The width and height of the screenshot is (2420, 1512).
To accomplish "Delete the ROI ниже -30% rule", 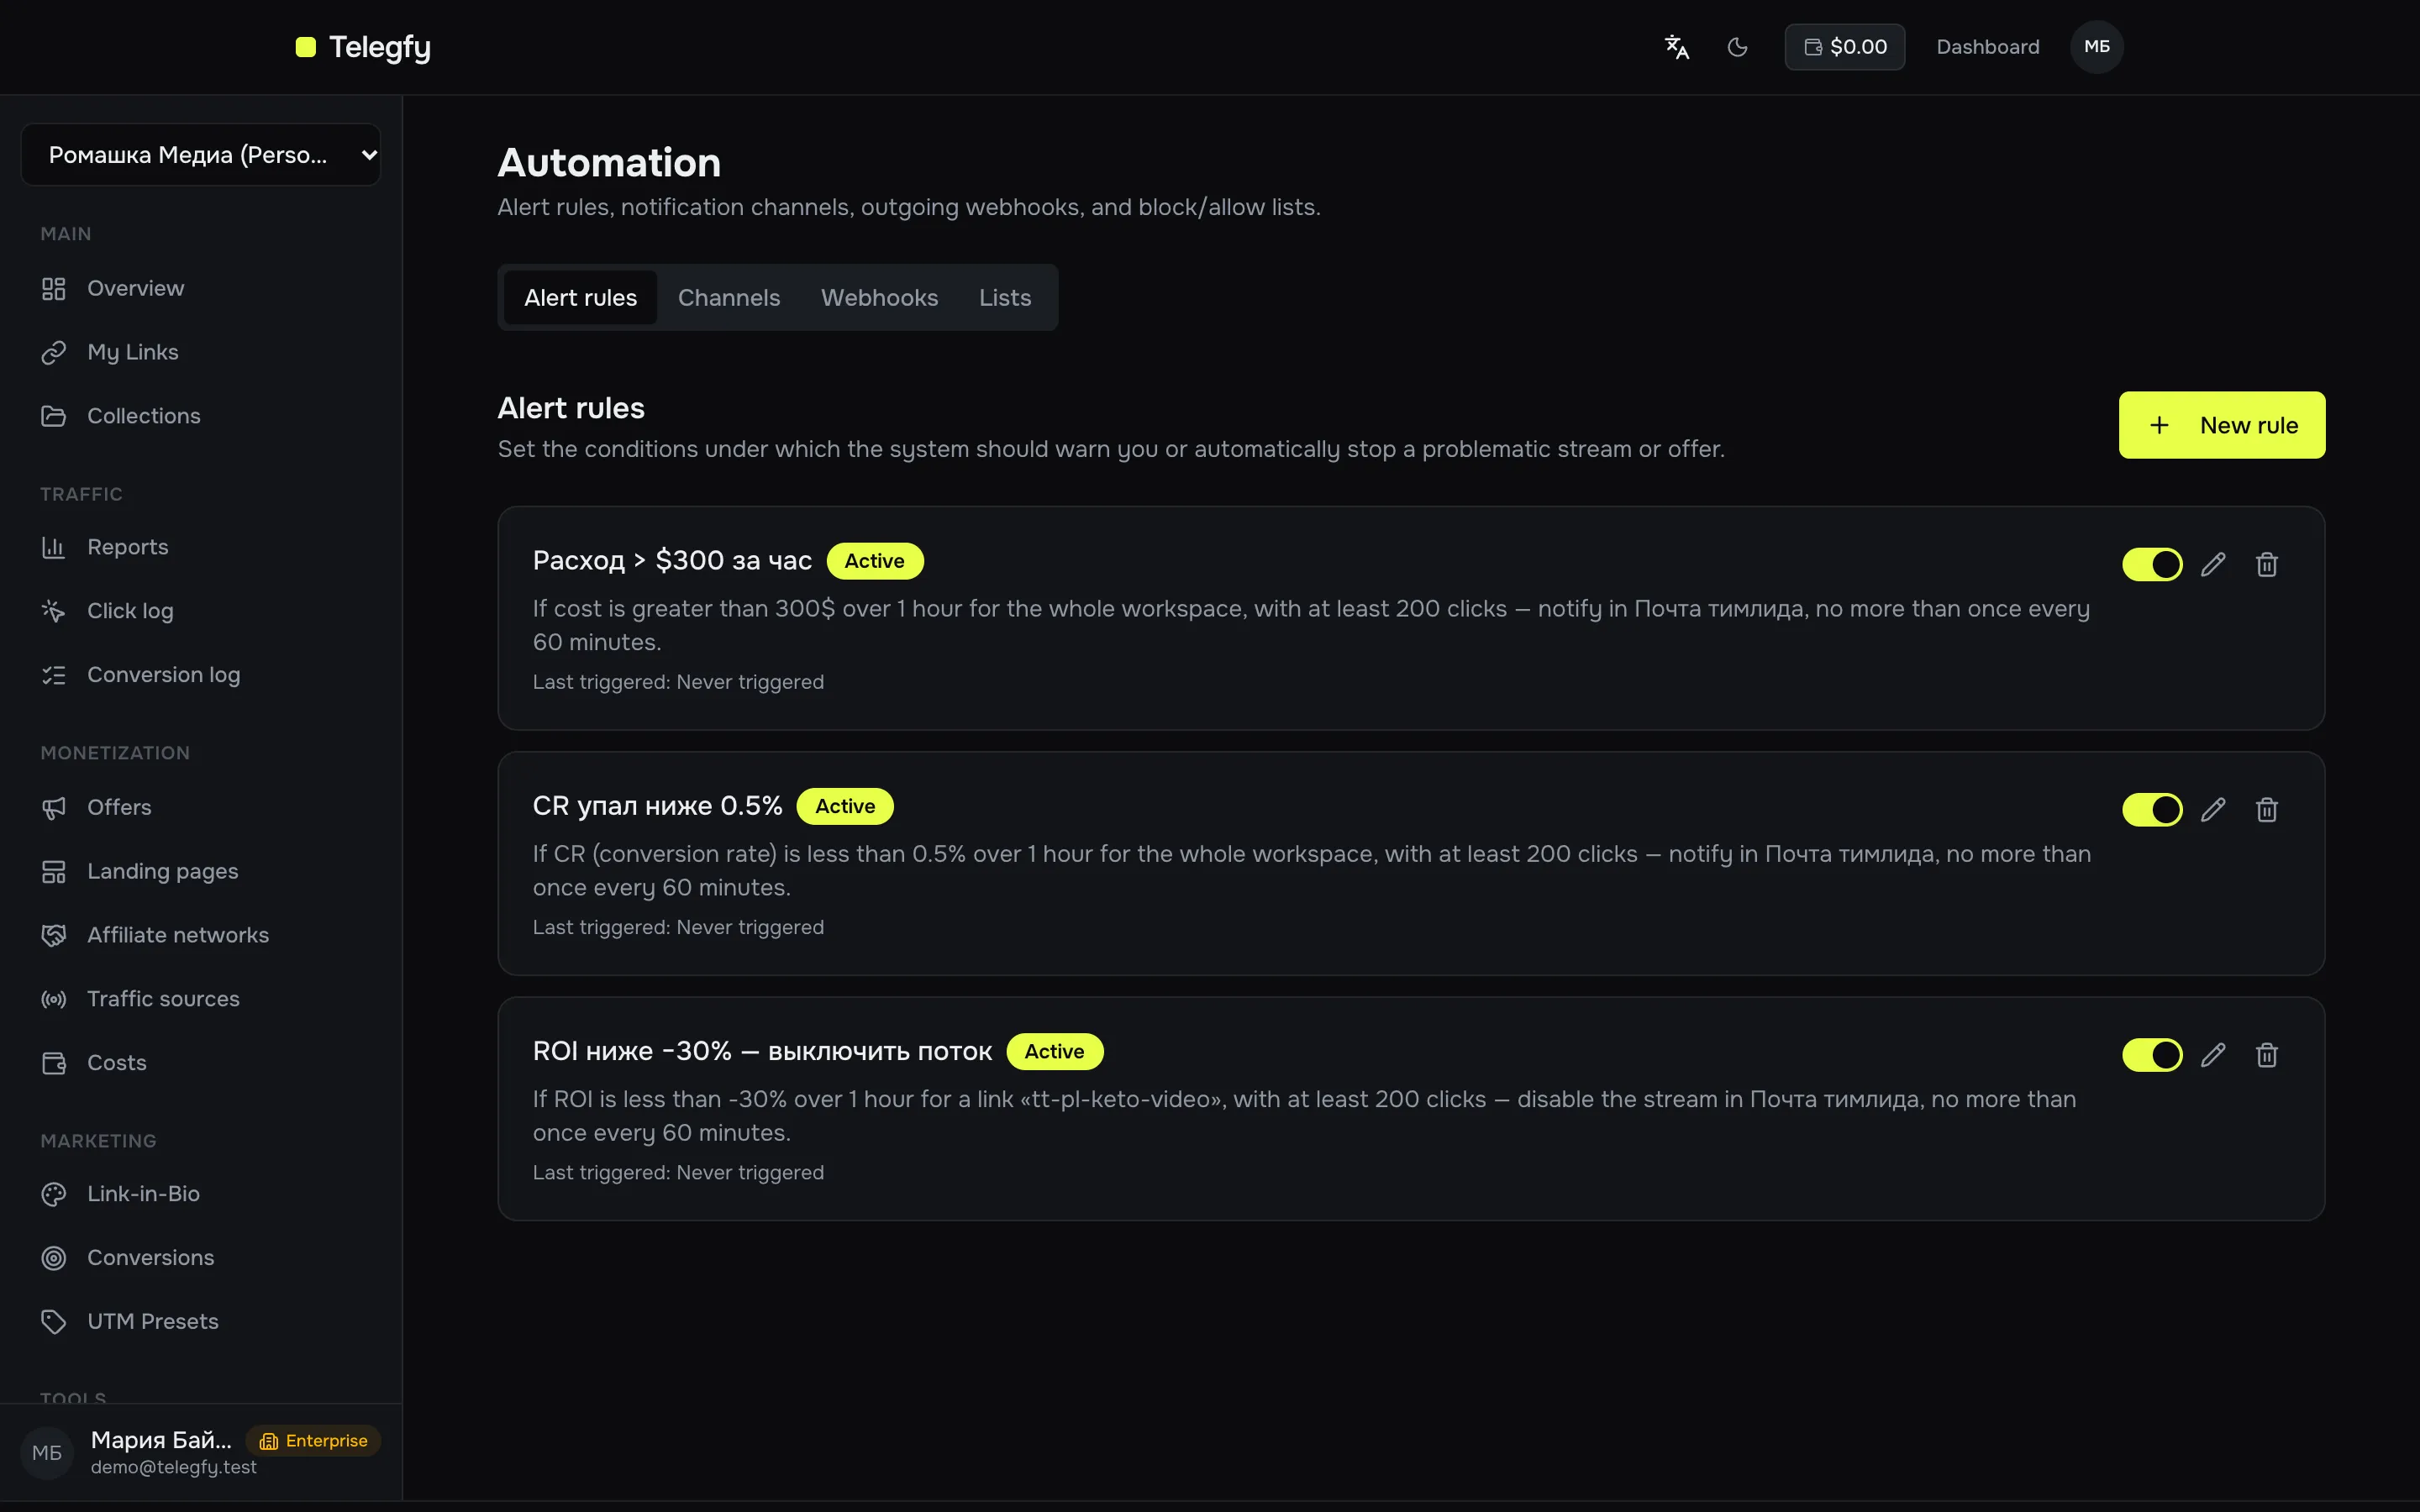I will coord(2267,1055).
